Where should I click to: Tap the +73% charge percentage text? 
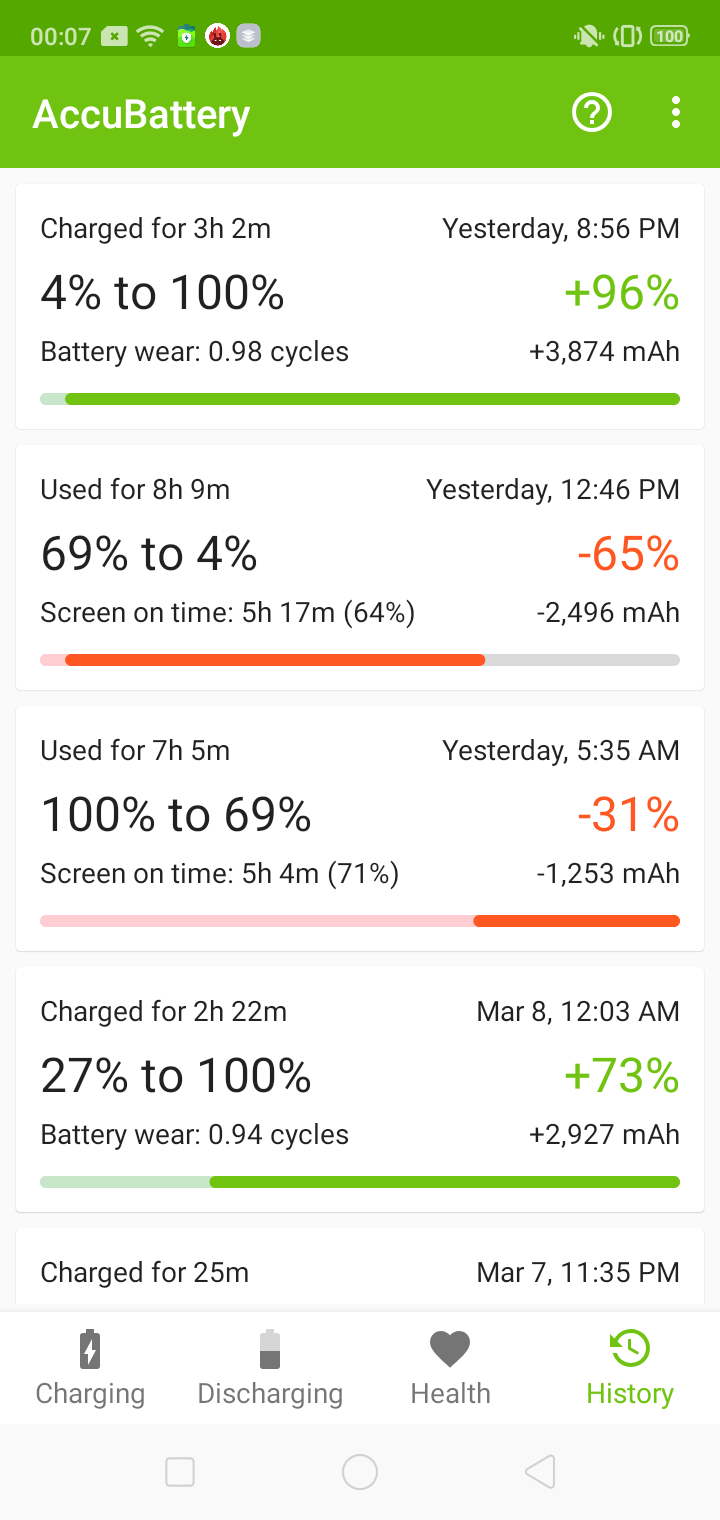621,1076
